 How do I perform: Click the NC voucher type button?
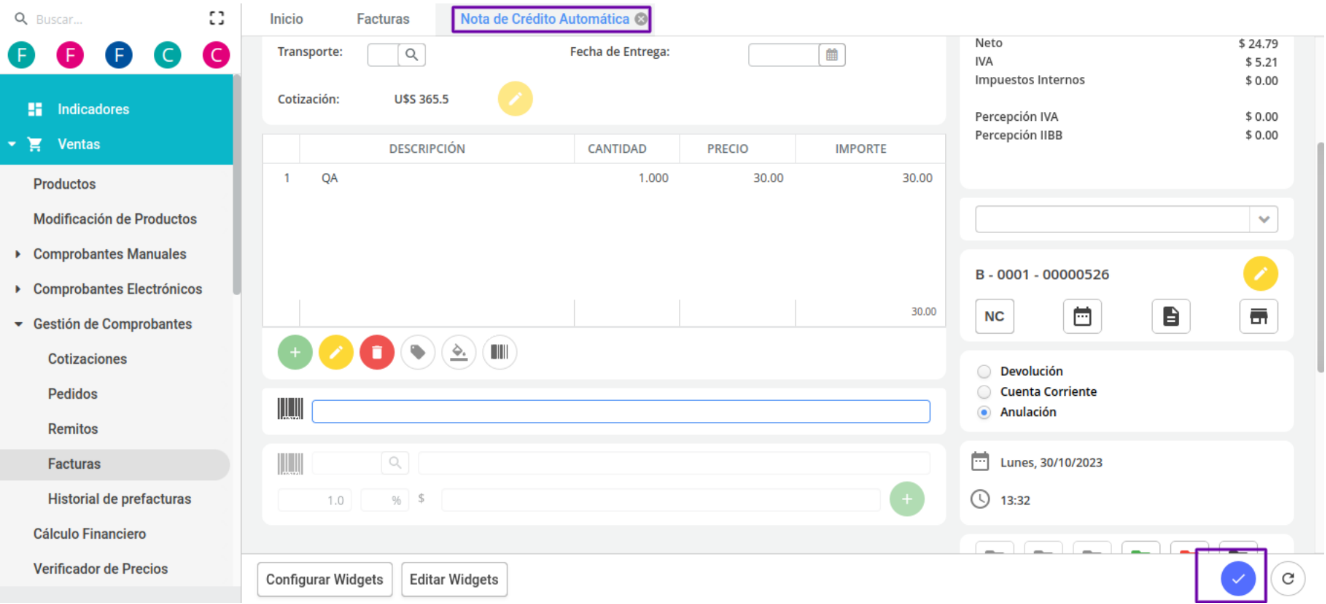(x=994, y=316)
